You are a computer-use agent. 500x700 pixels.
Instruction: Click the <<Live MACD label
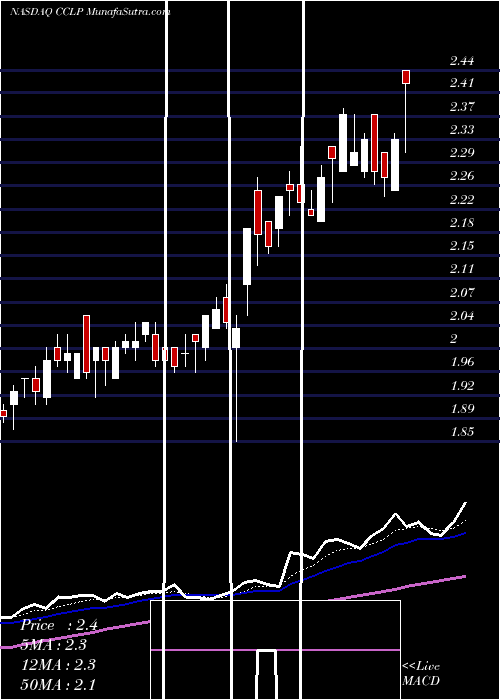(x=421, y=673)
